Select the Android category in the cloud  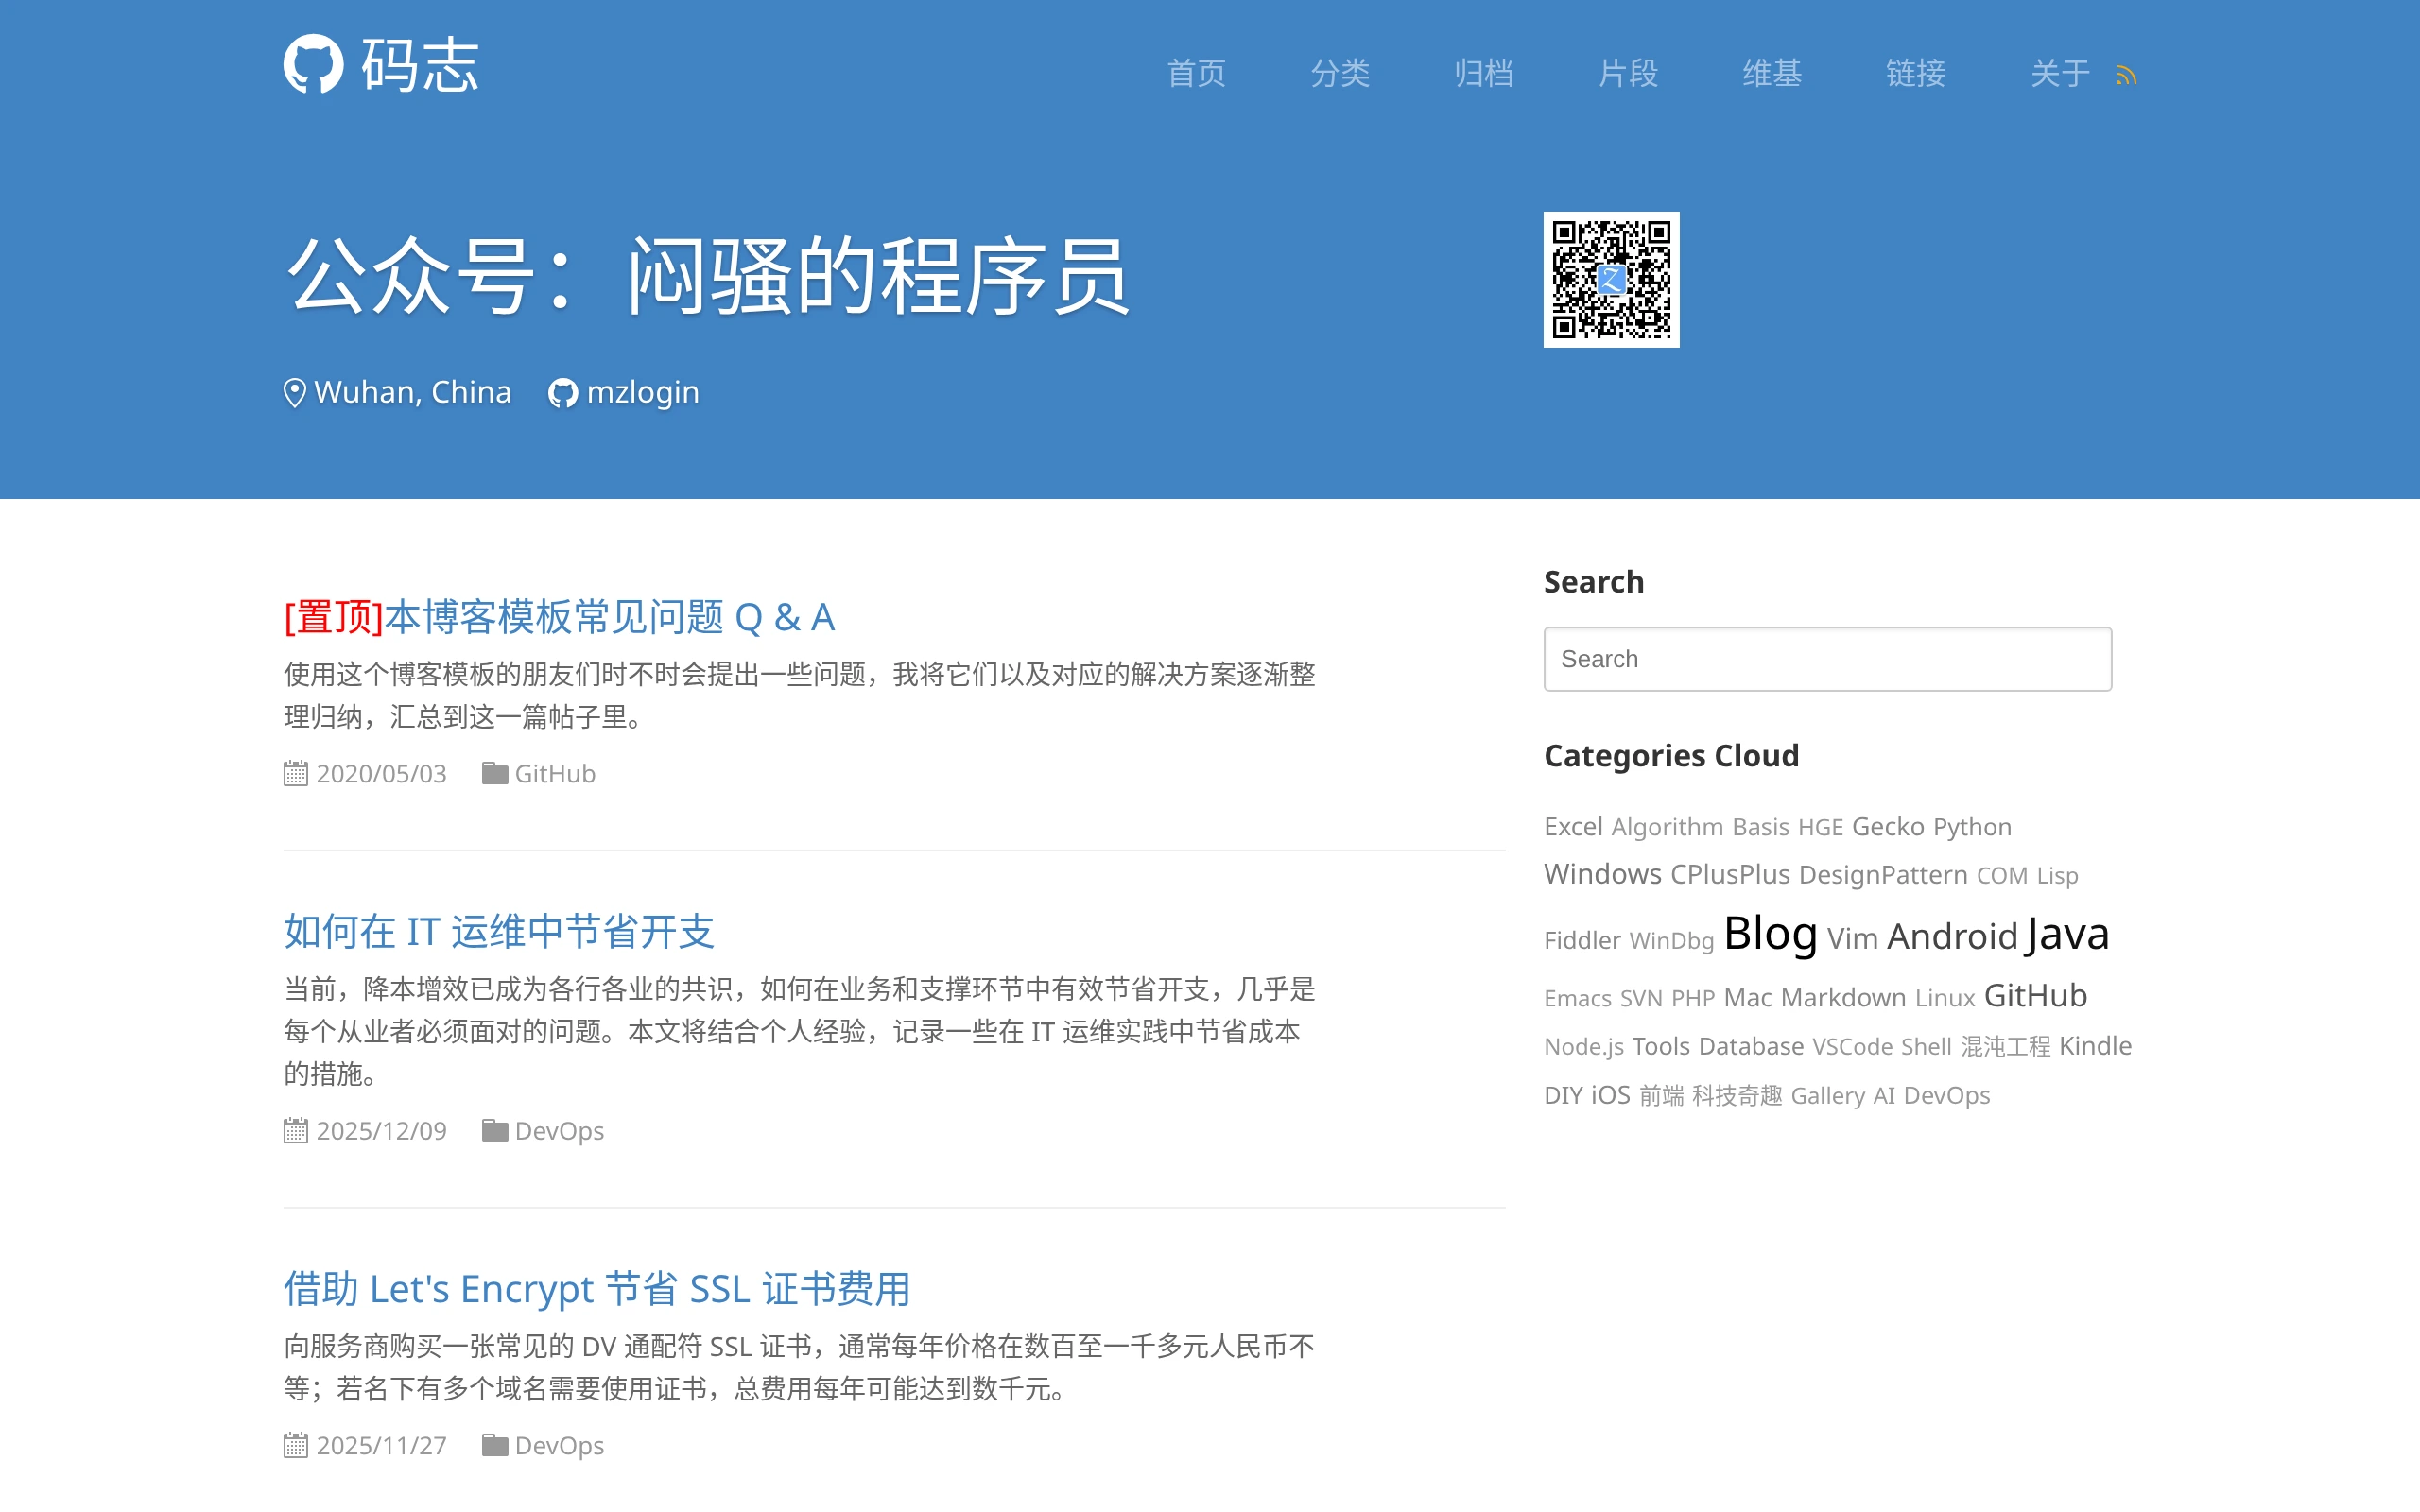pos(1952,937)
